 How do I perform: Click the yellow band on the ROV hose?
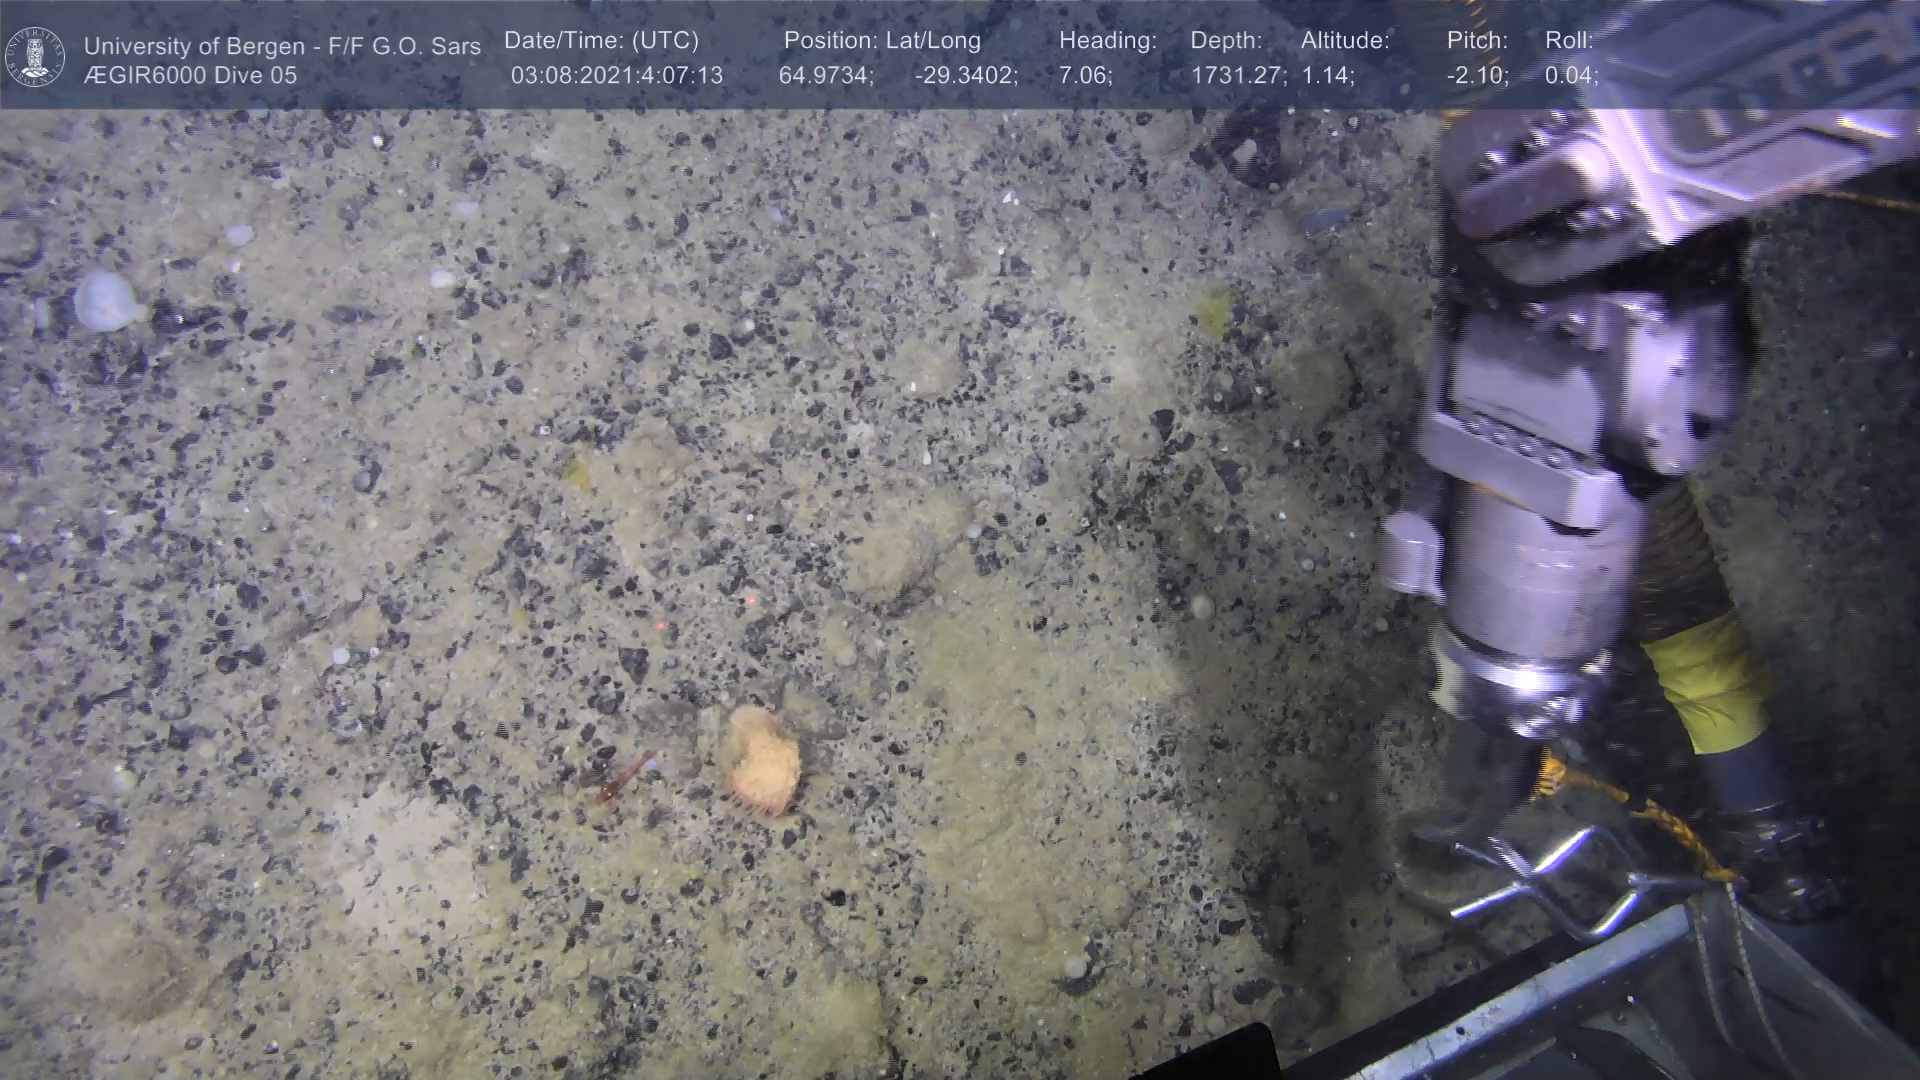[x=1708, y=678]
